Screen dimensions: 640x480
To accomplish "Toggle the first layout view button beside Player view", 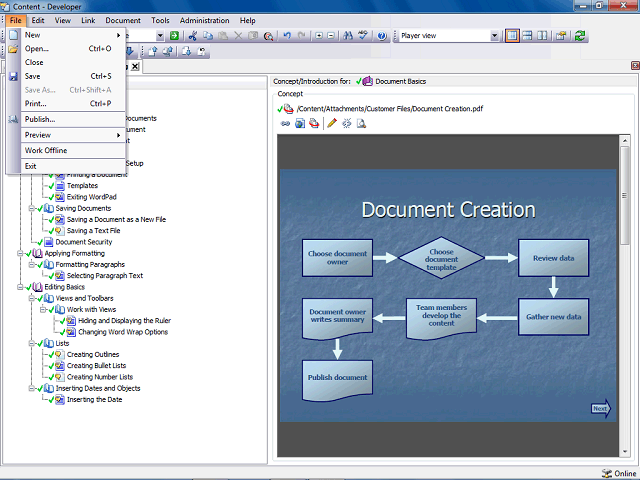I will (512, 36).
